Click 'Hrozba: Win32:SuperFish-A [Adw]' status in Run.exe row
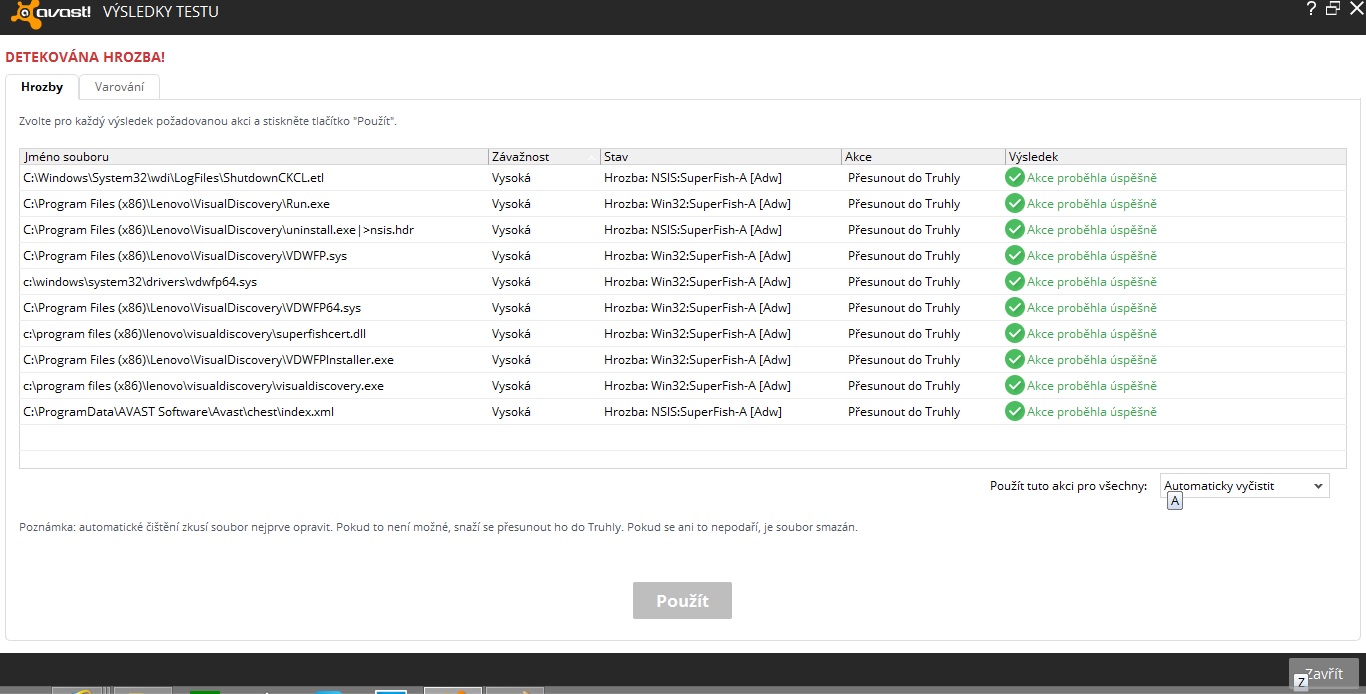The height and width of the screenshot is (694, 1366). (x=697, y=204)
